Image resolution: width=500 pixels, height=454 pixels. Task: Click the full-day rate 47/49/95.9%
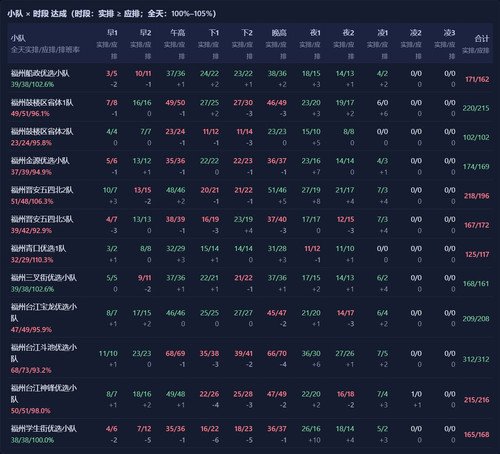click(31, 330)
